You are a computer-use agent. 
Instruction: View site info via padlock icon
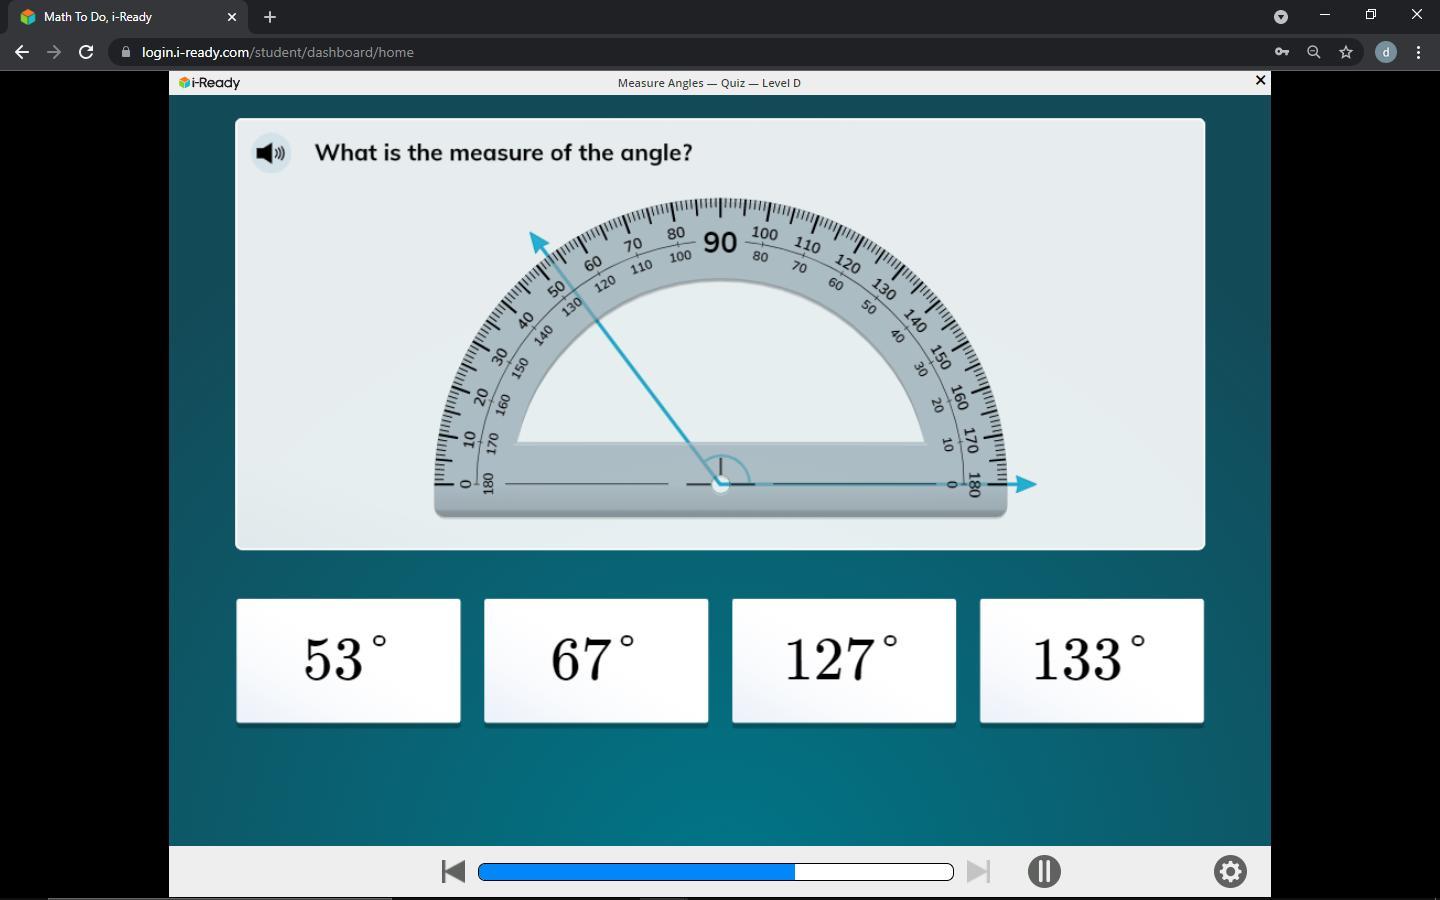tap(126, 52)
